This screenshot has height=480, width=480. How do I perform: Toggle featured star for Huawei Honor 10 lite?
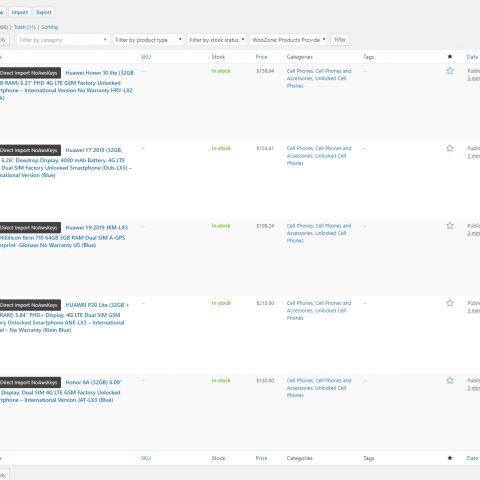[450, 71]
